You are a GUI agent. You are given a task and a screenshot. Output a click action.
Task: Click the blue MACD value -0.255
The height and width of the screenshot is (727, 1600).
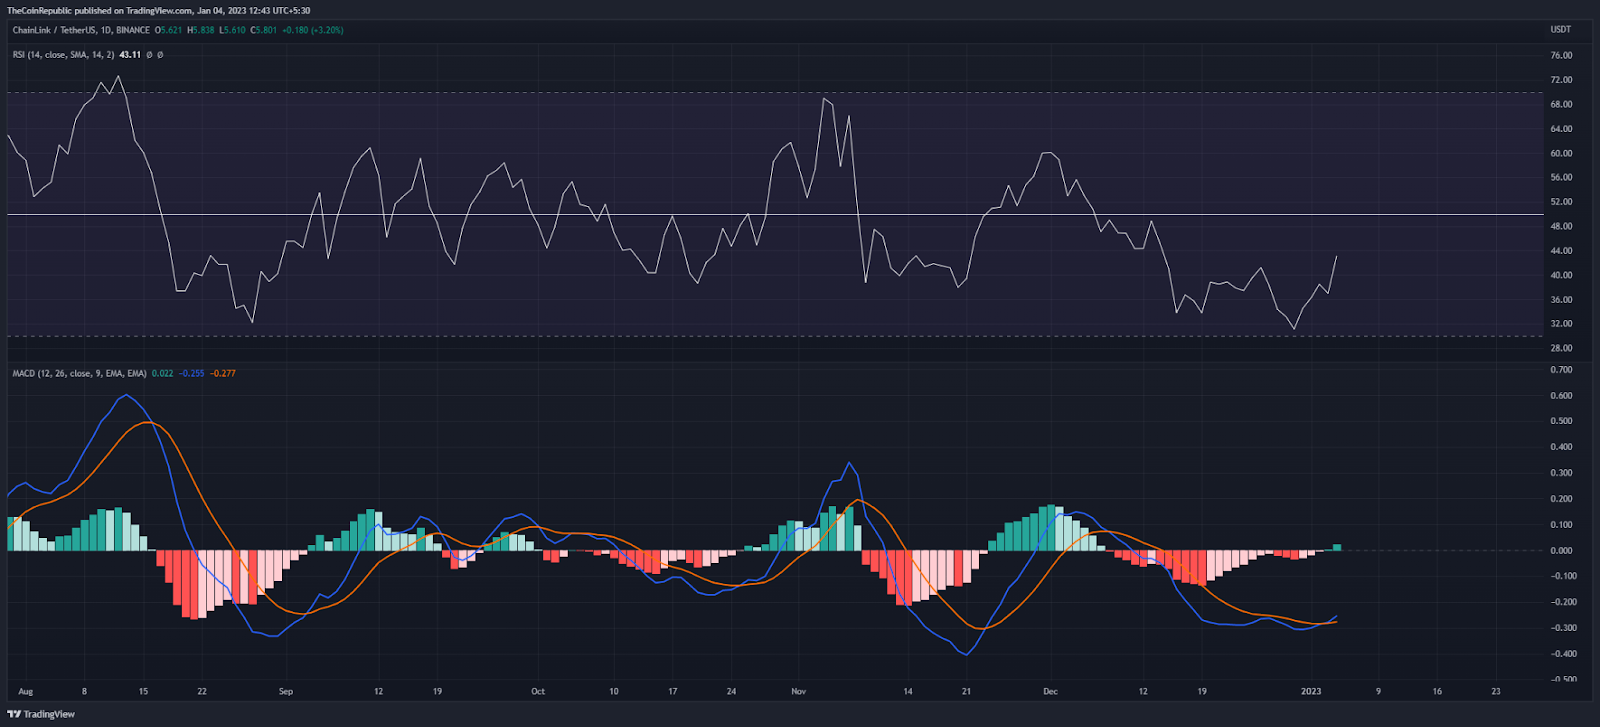pos(192,373)
